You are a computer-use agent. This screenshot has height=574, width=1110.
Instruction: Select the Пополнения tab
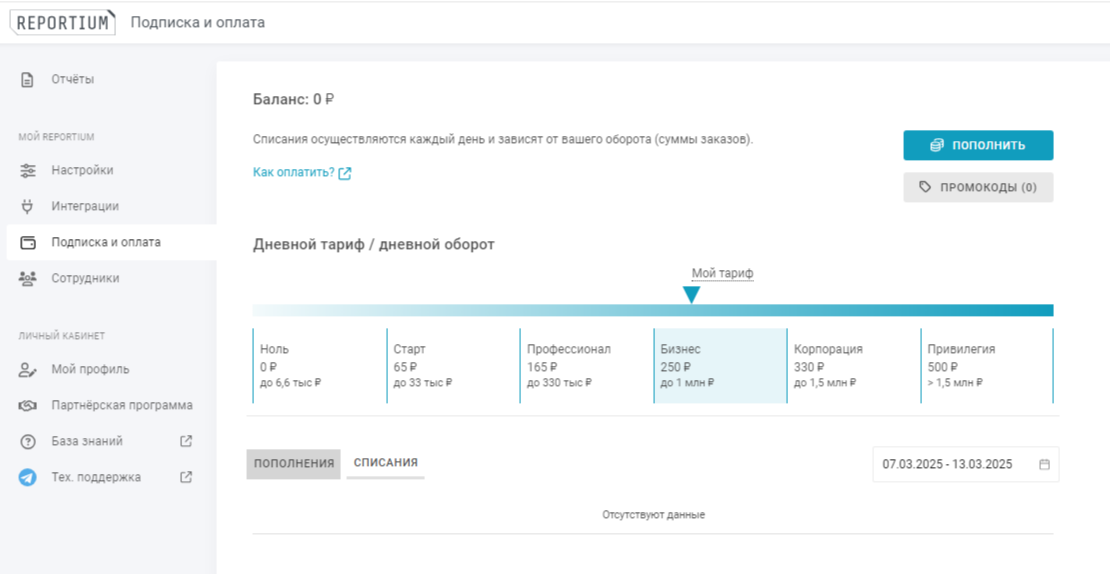(x=294, y=464)
